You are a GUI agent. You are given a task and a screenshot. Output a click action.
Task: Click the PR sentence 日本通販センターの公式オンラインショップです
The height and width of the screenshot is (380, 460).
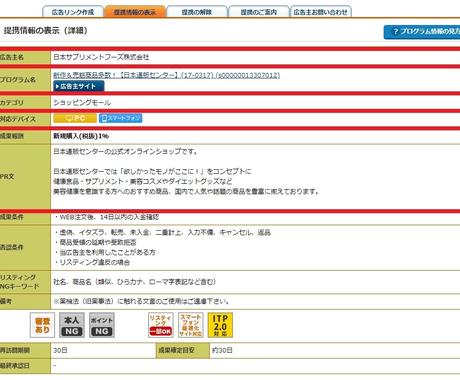[x=125, y=152]
